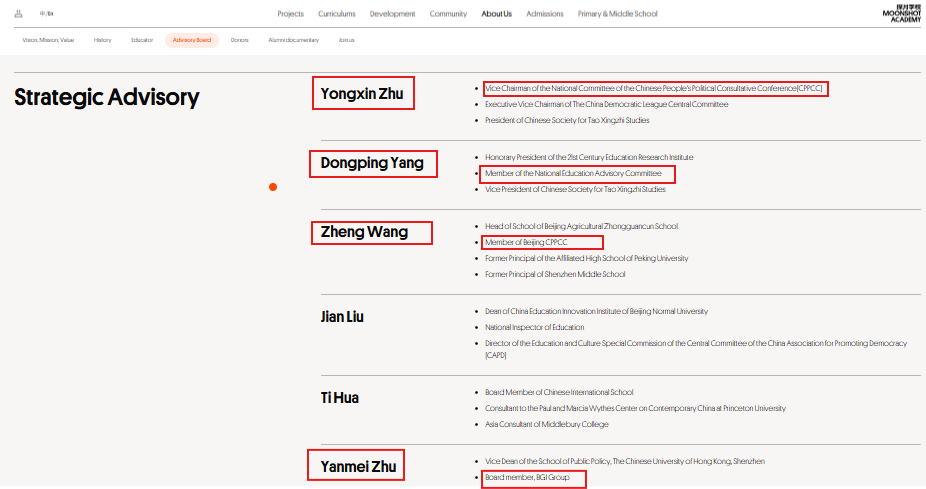Select the Advisory Board sub-tab
Viewport: 926px width, 489px height.
[192, 40]
